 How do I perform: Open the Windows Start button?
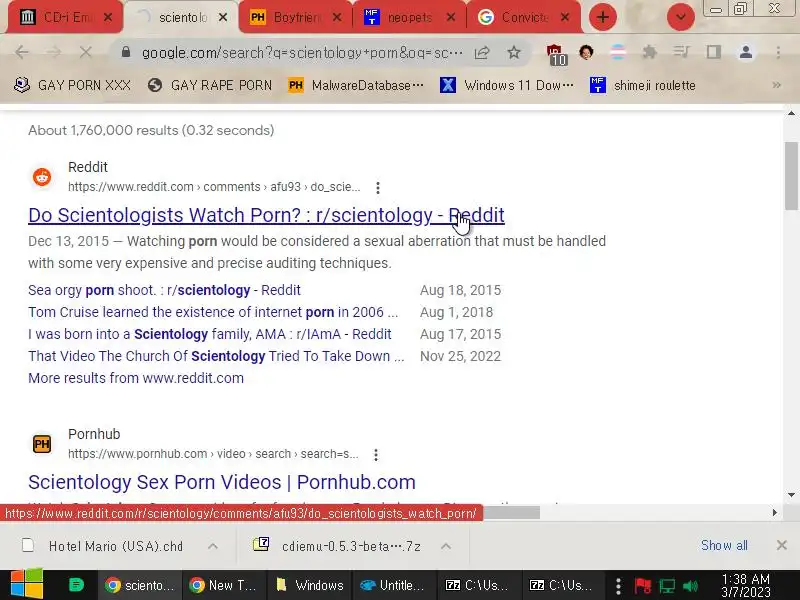pos(27,584)
